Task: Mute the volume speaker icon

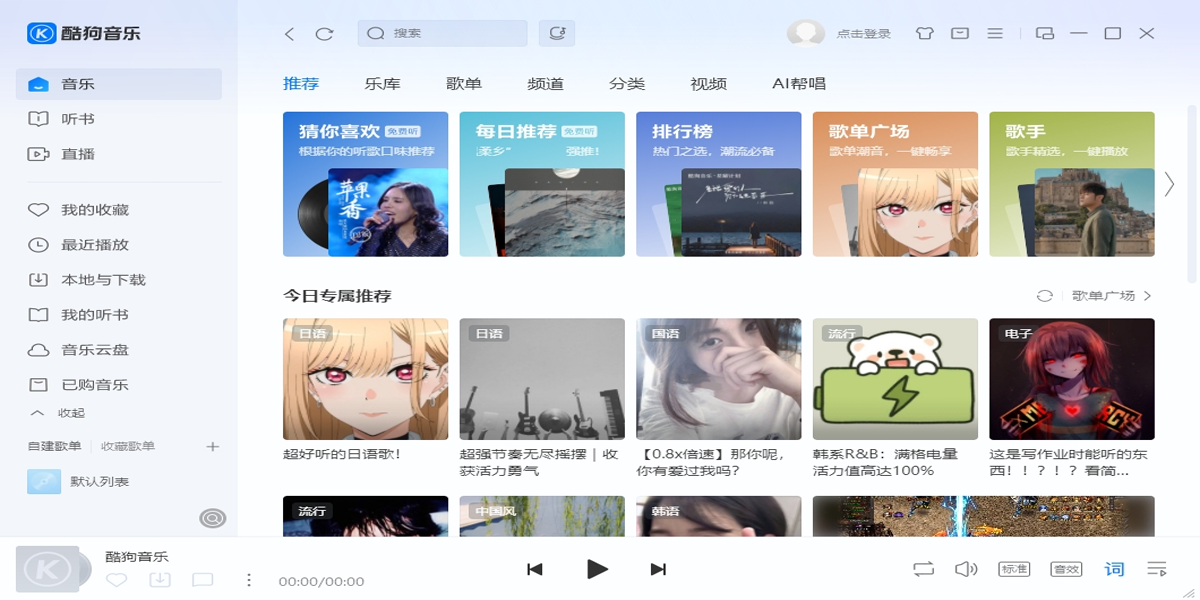Action: 966,568
